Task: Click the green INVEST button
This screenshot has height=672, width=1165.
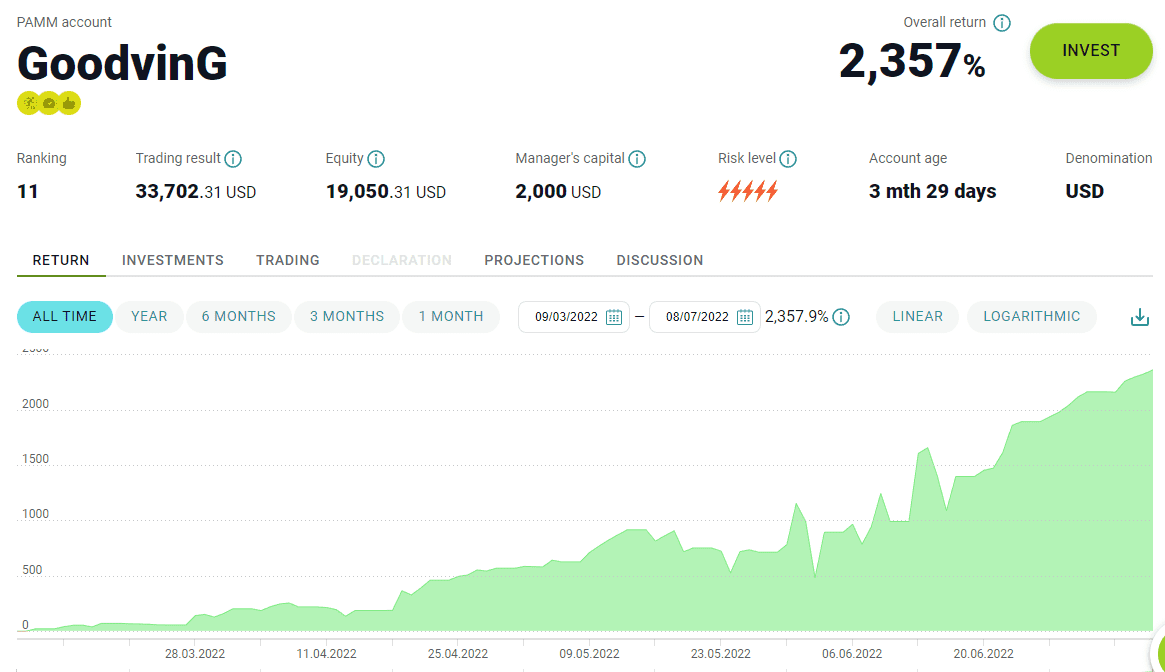Action: [1091, 51]
